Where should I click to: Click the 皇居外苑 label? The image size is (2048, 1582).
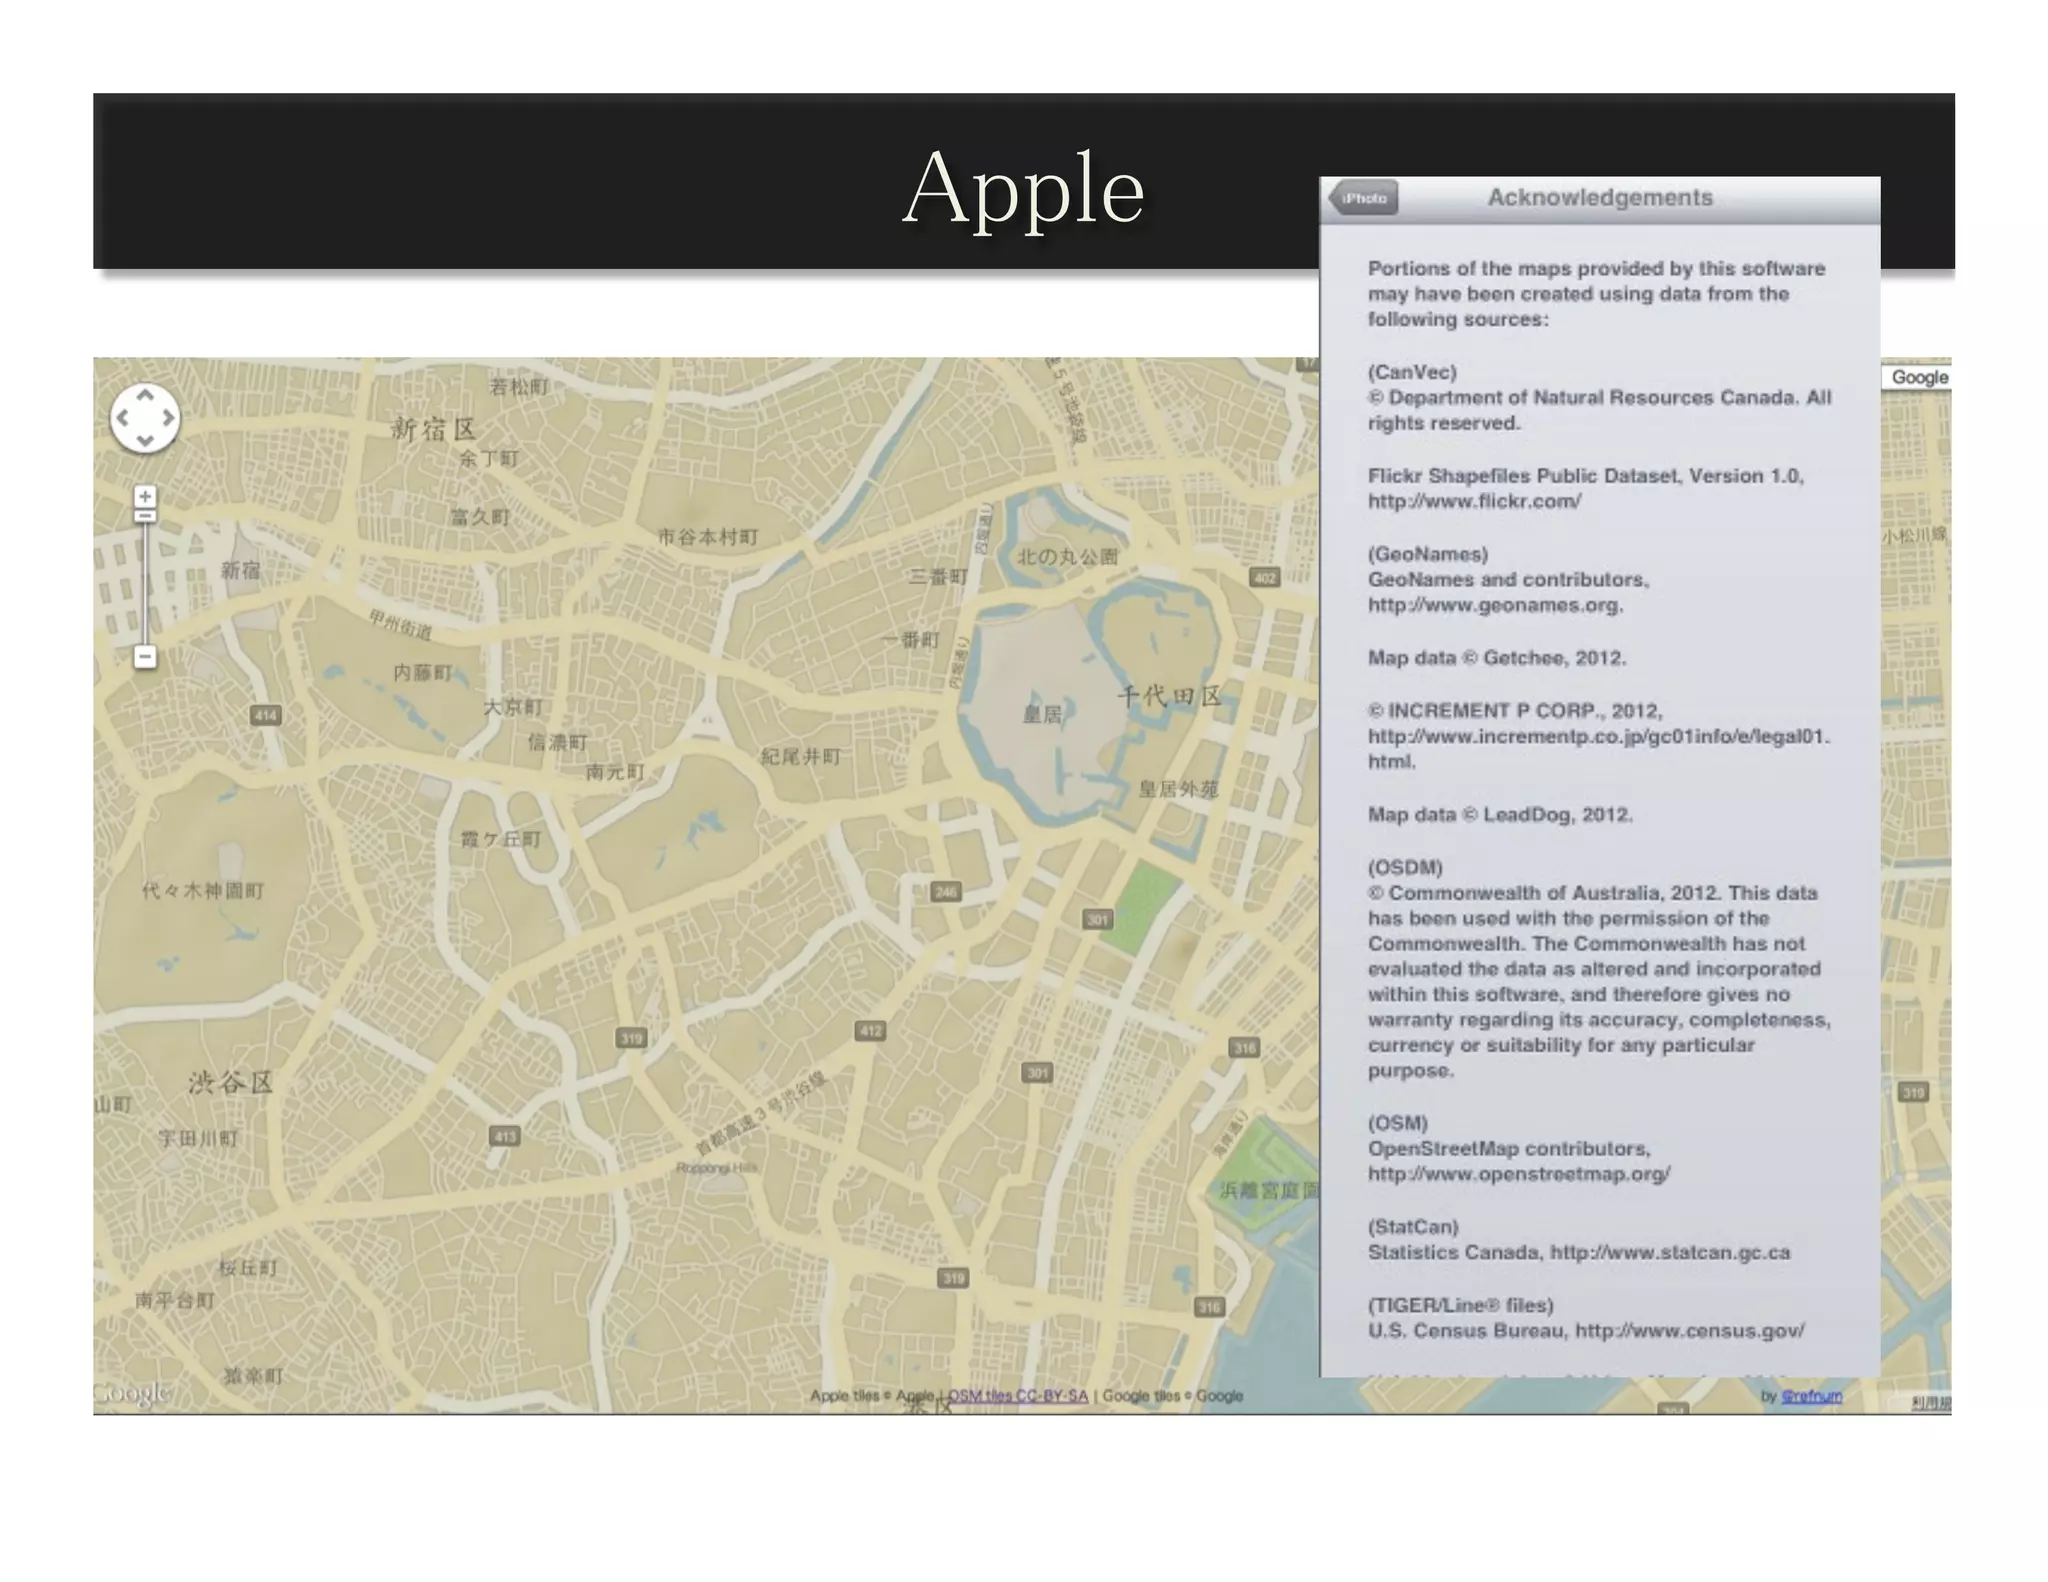pos(1179,789)
